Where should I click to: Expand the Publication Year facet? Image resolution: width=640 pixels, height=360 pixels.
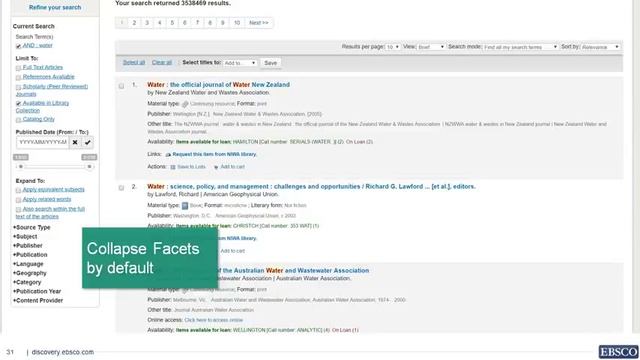coord(37,291)
